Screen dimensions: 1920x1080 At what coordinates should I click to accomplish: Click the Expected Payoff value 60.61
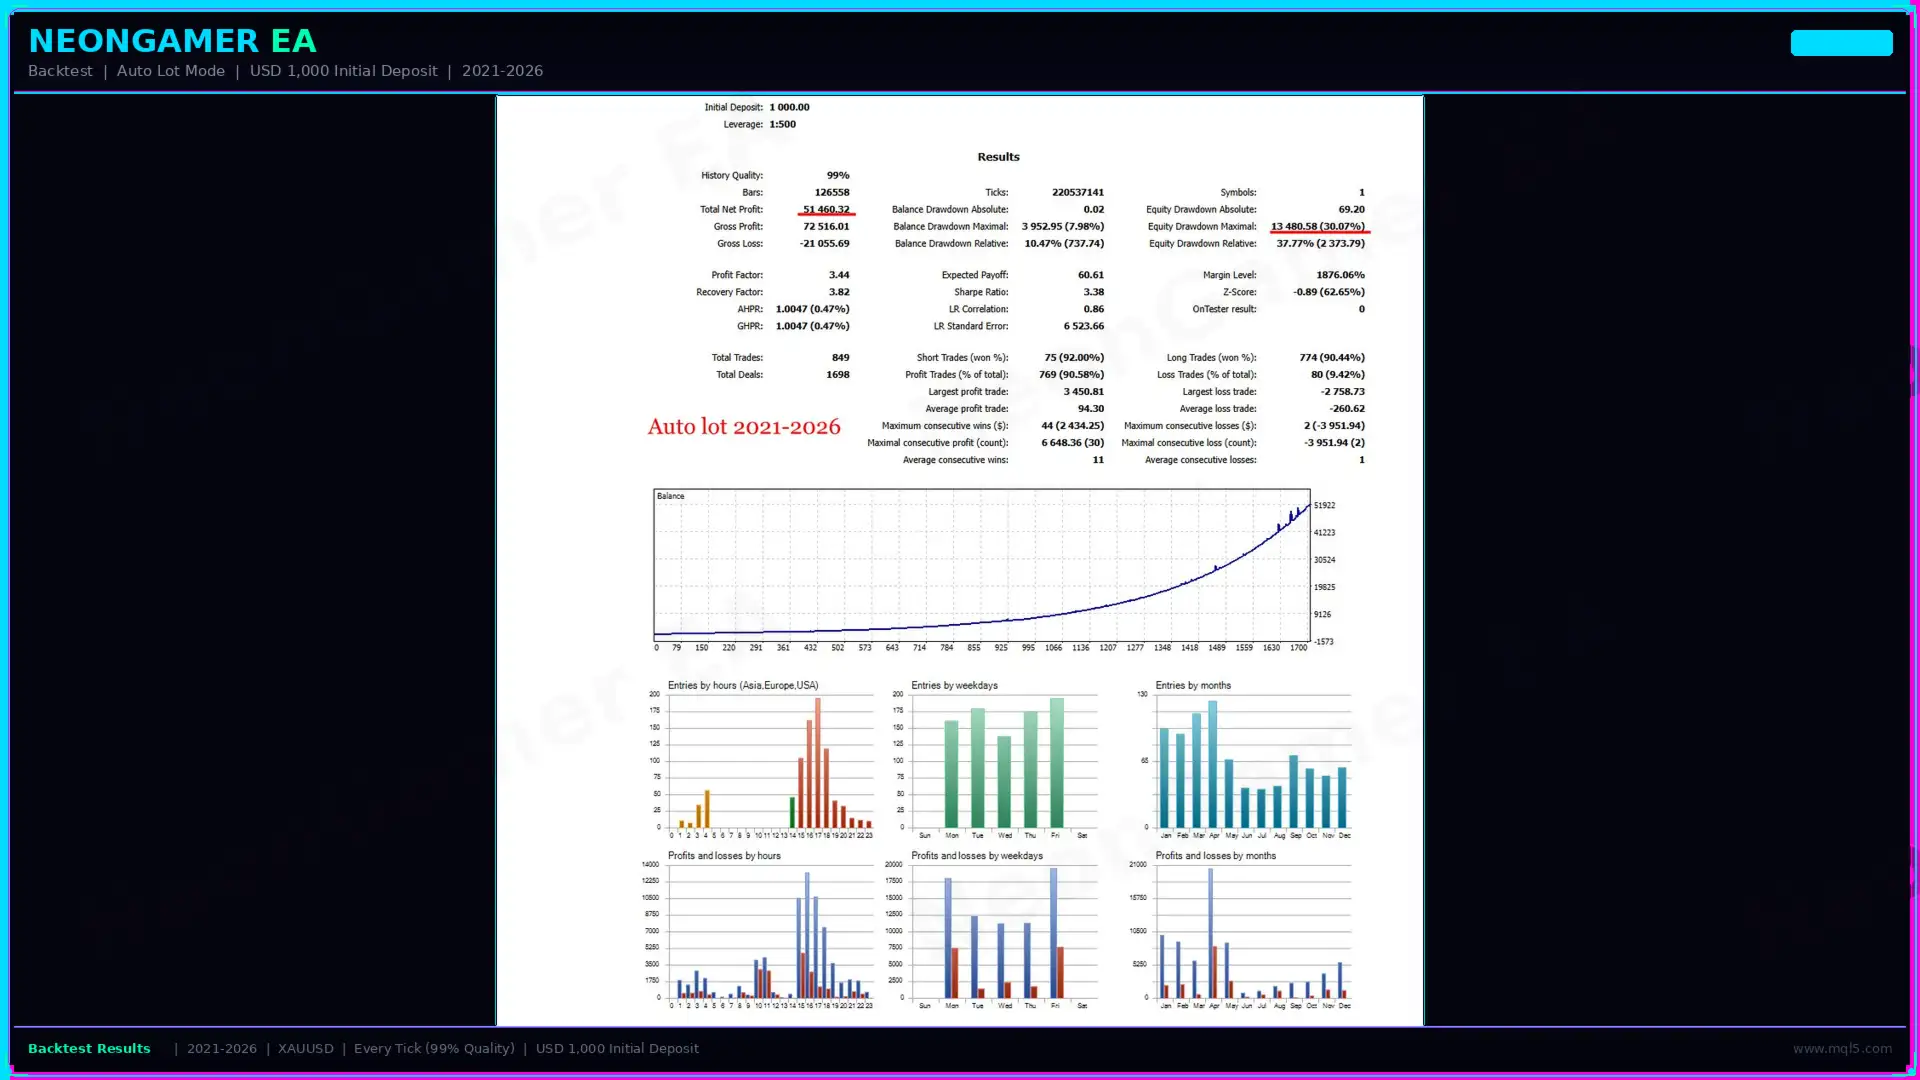tap(1091, 275)
